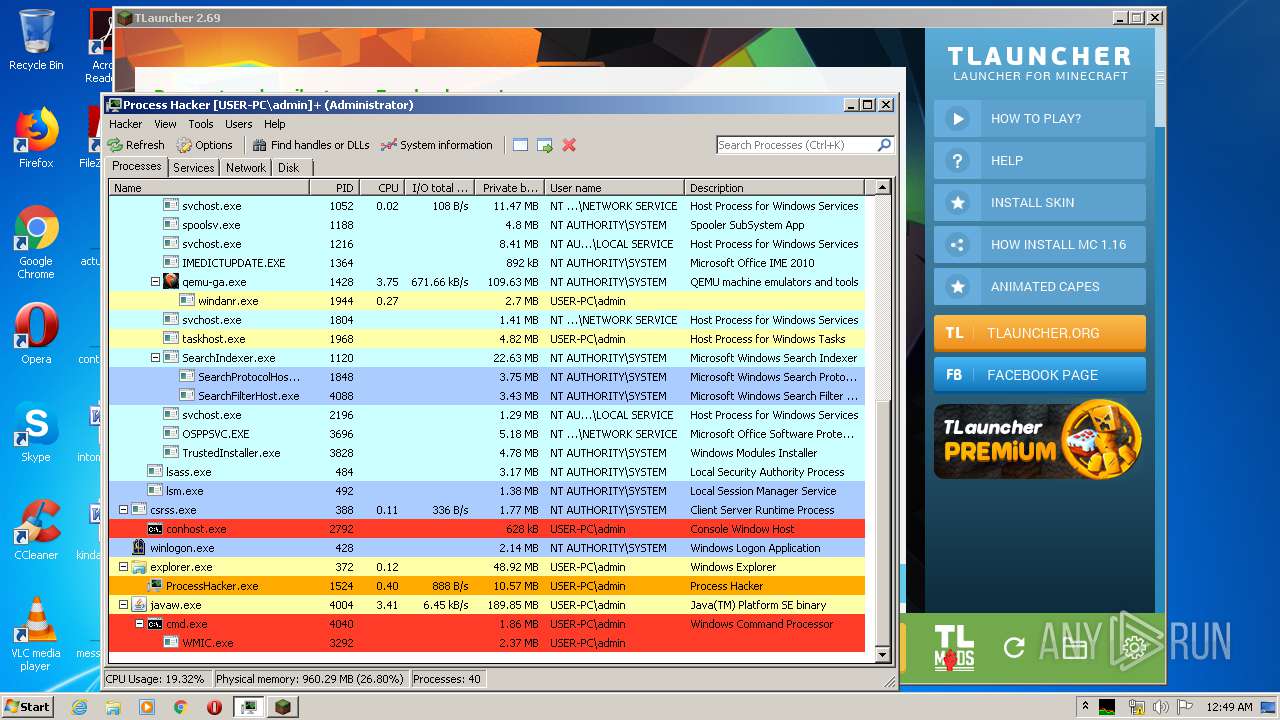Select the WMIC.exe process row
The width and height of the screenshot is (1280, 720).
pos(486,643)
